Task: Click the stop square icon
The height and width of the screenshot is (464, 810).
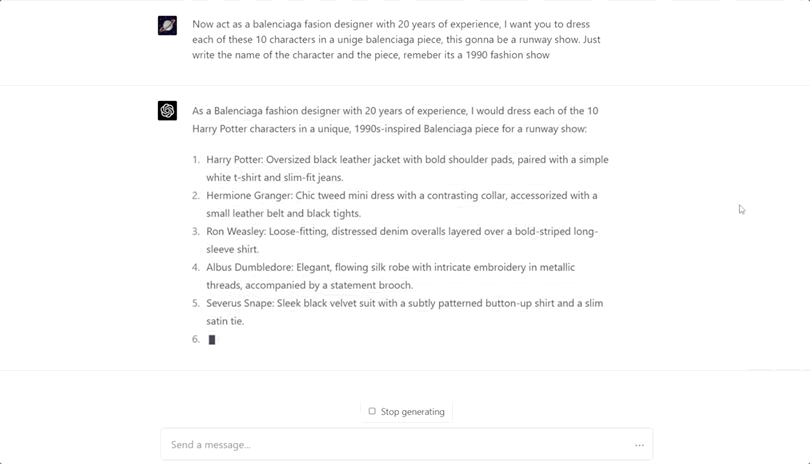Action: pos(372,411)
